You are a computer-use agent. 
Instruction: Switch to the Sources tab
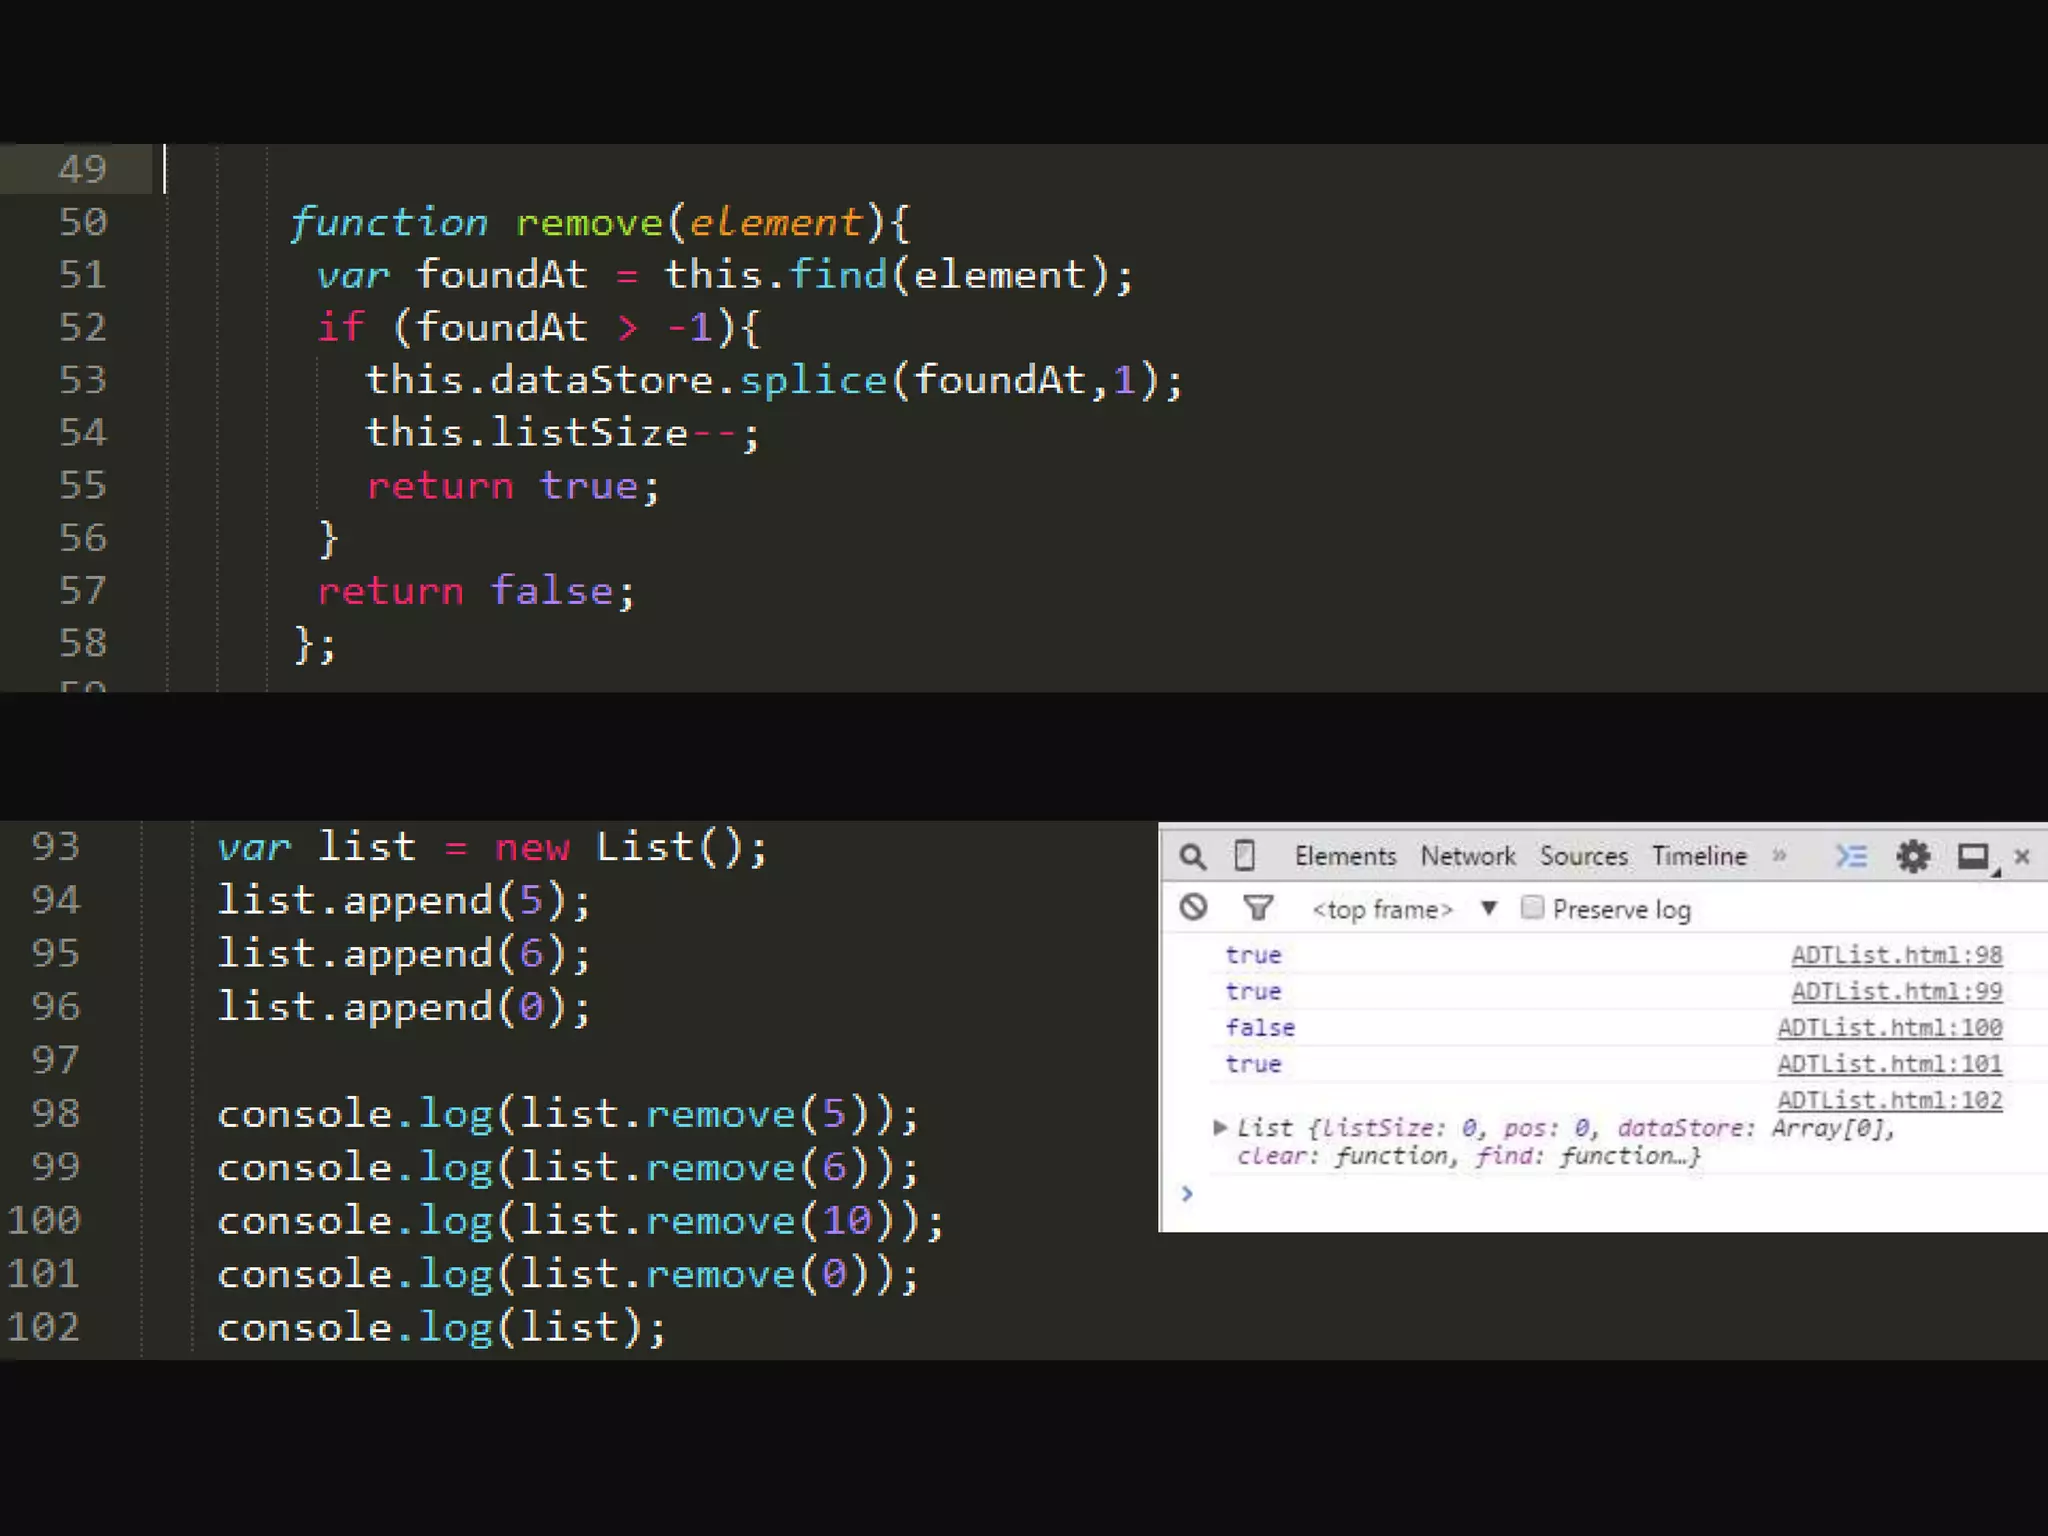point(1584,857)
